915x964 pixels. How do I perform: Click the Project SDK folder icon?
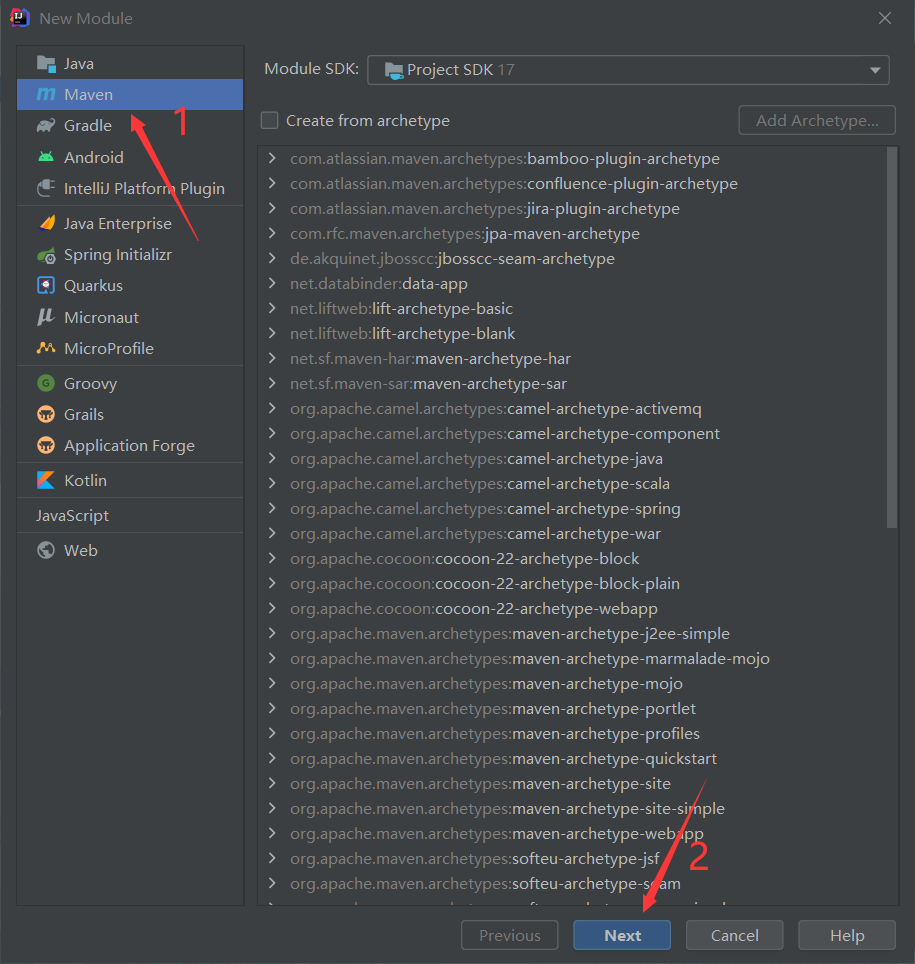click(x=394, y=70)
